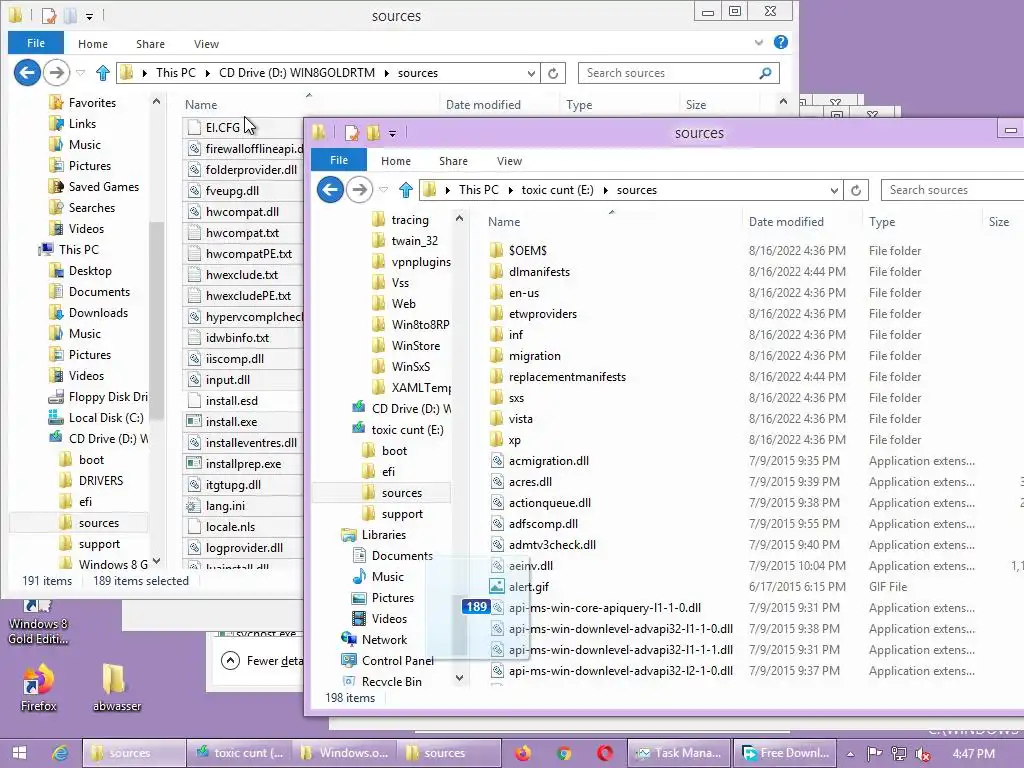Open Firefox desktop shortcut
The width and height of the screenshot is (1024, 768).
click(38, 687)
